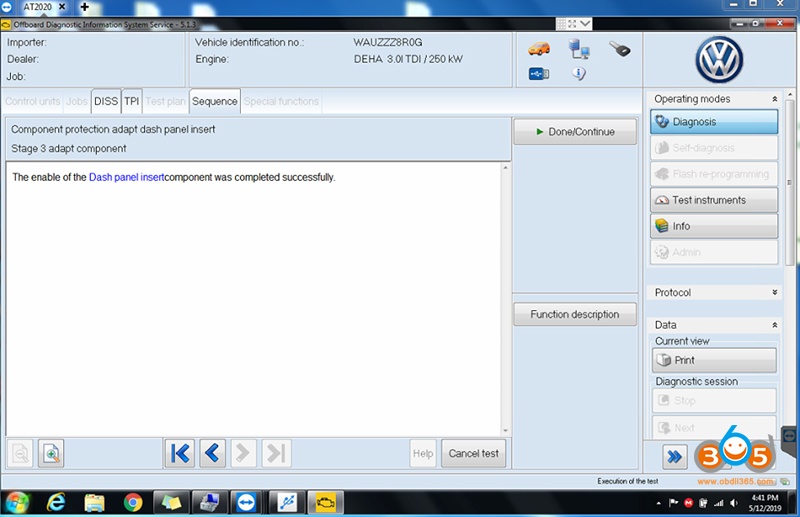This screenshot has width=800, height=517.
Task: Click the network server connection icon
Action: click(579, 49)
